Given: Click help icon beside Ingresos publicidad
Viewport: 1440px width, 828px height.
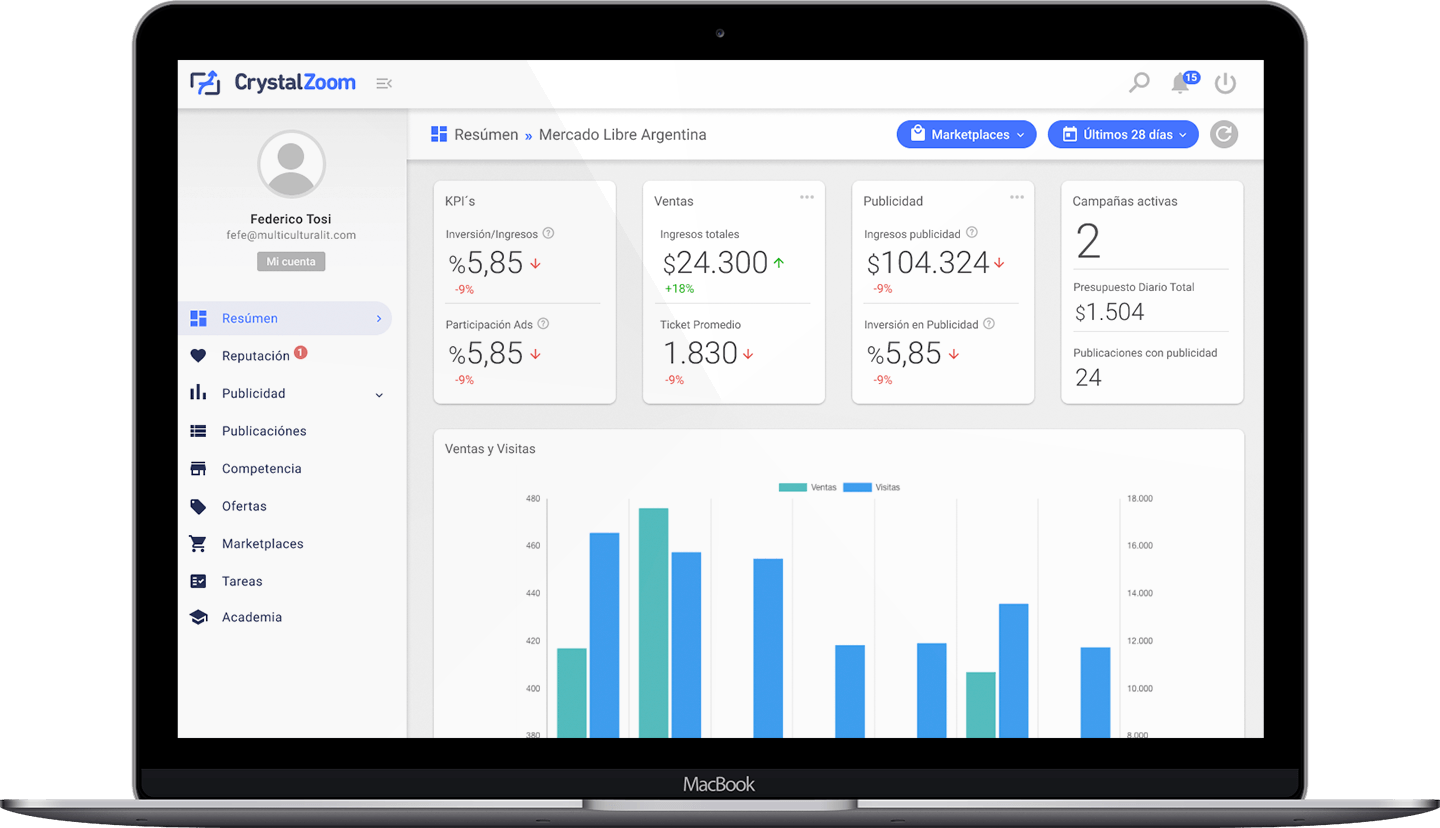Looking at the screenshot, I should [x=971, y=233].
